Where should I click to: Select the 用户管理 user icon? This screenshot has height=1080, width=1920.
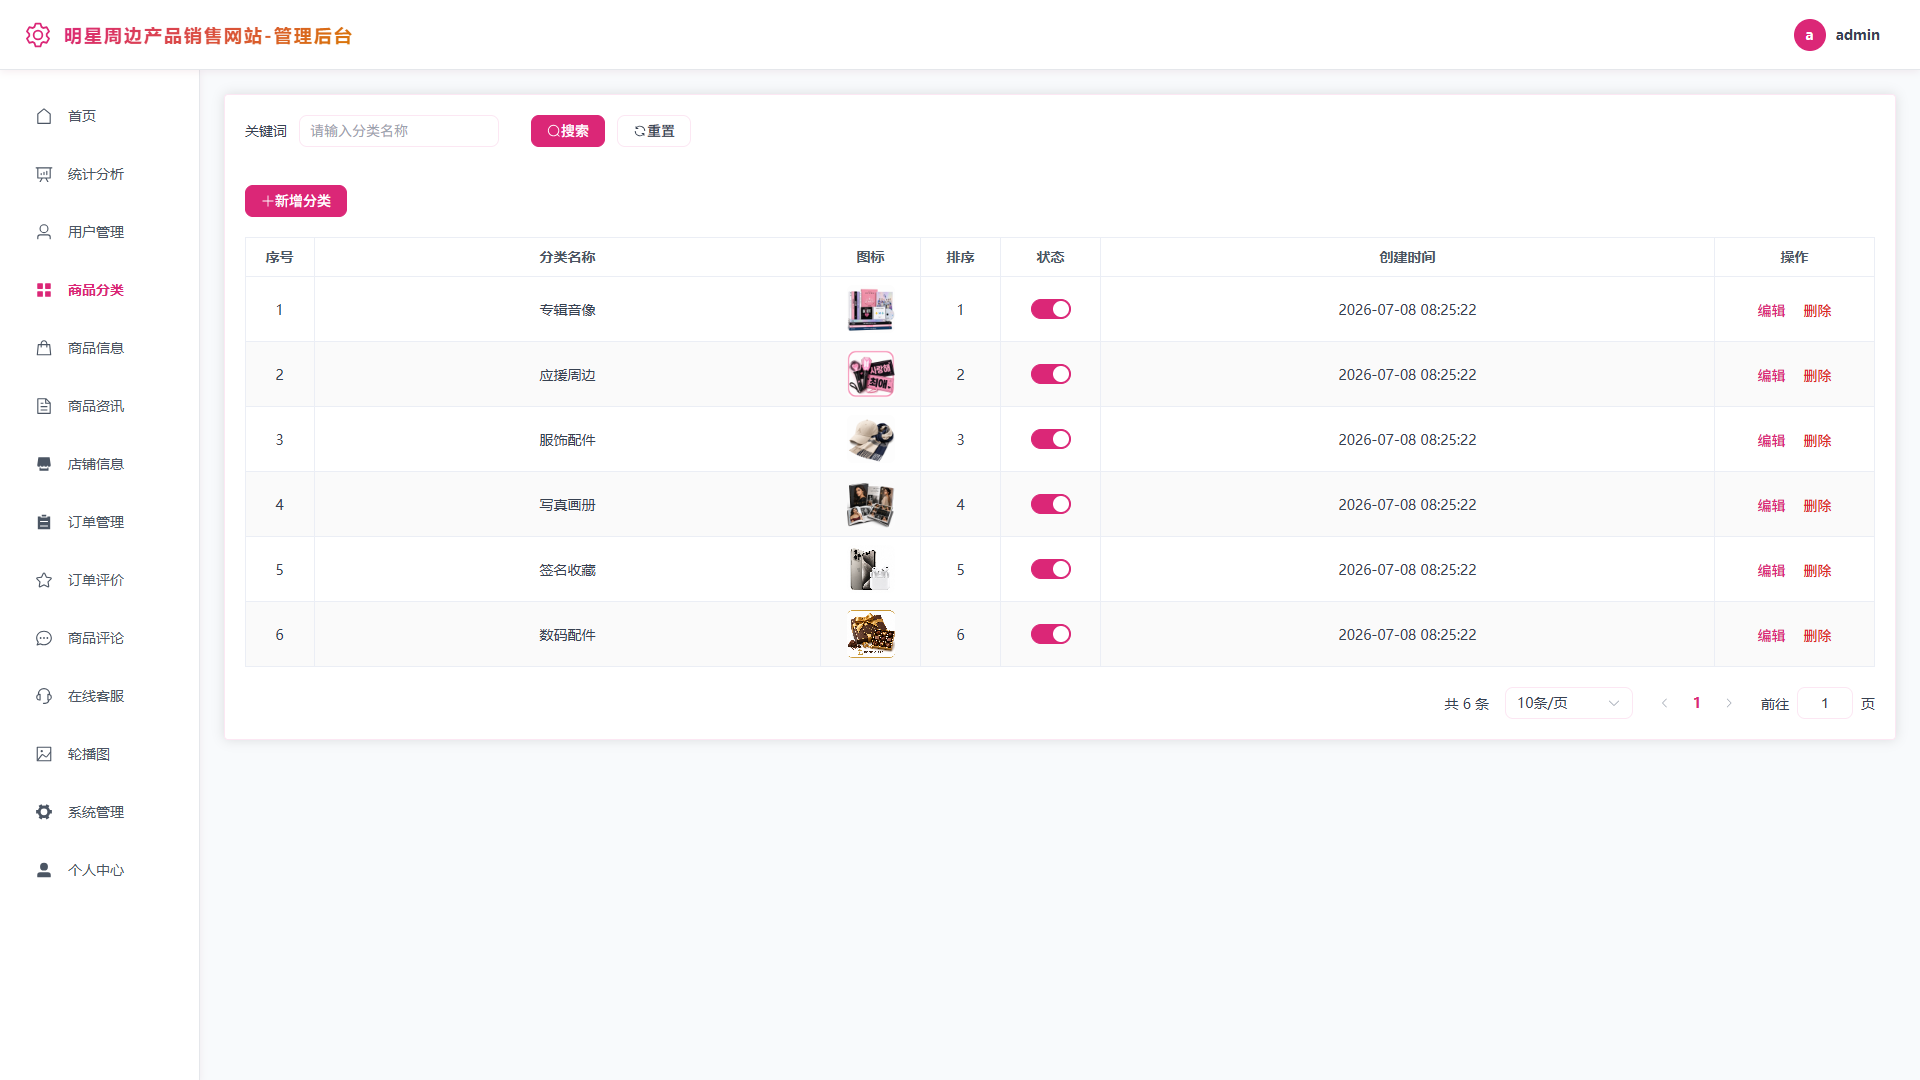pos(44,232)
